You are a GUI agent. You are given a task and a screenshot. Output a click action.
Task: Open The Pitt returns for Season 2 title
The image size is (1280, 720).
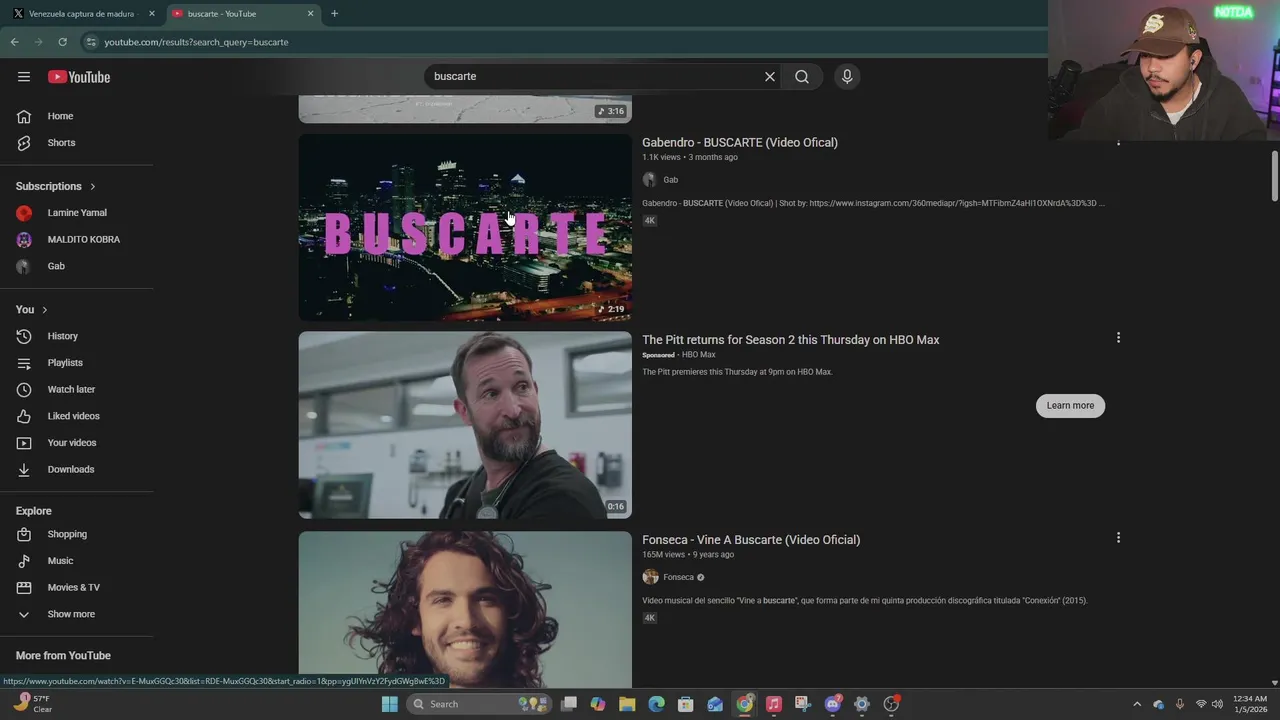tap(791, 340)
